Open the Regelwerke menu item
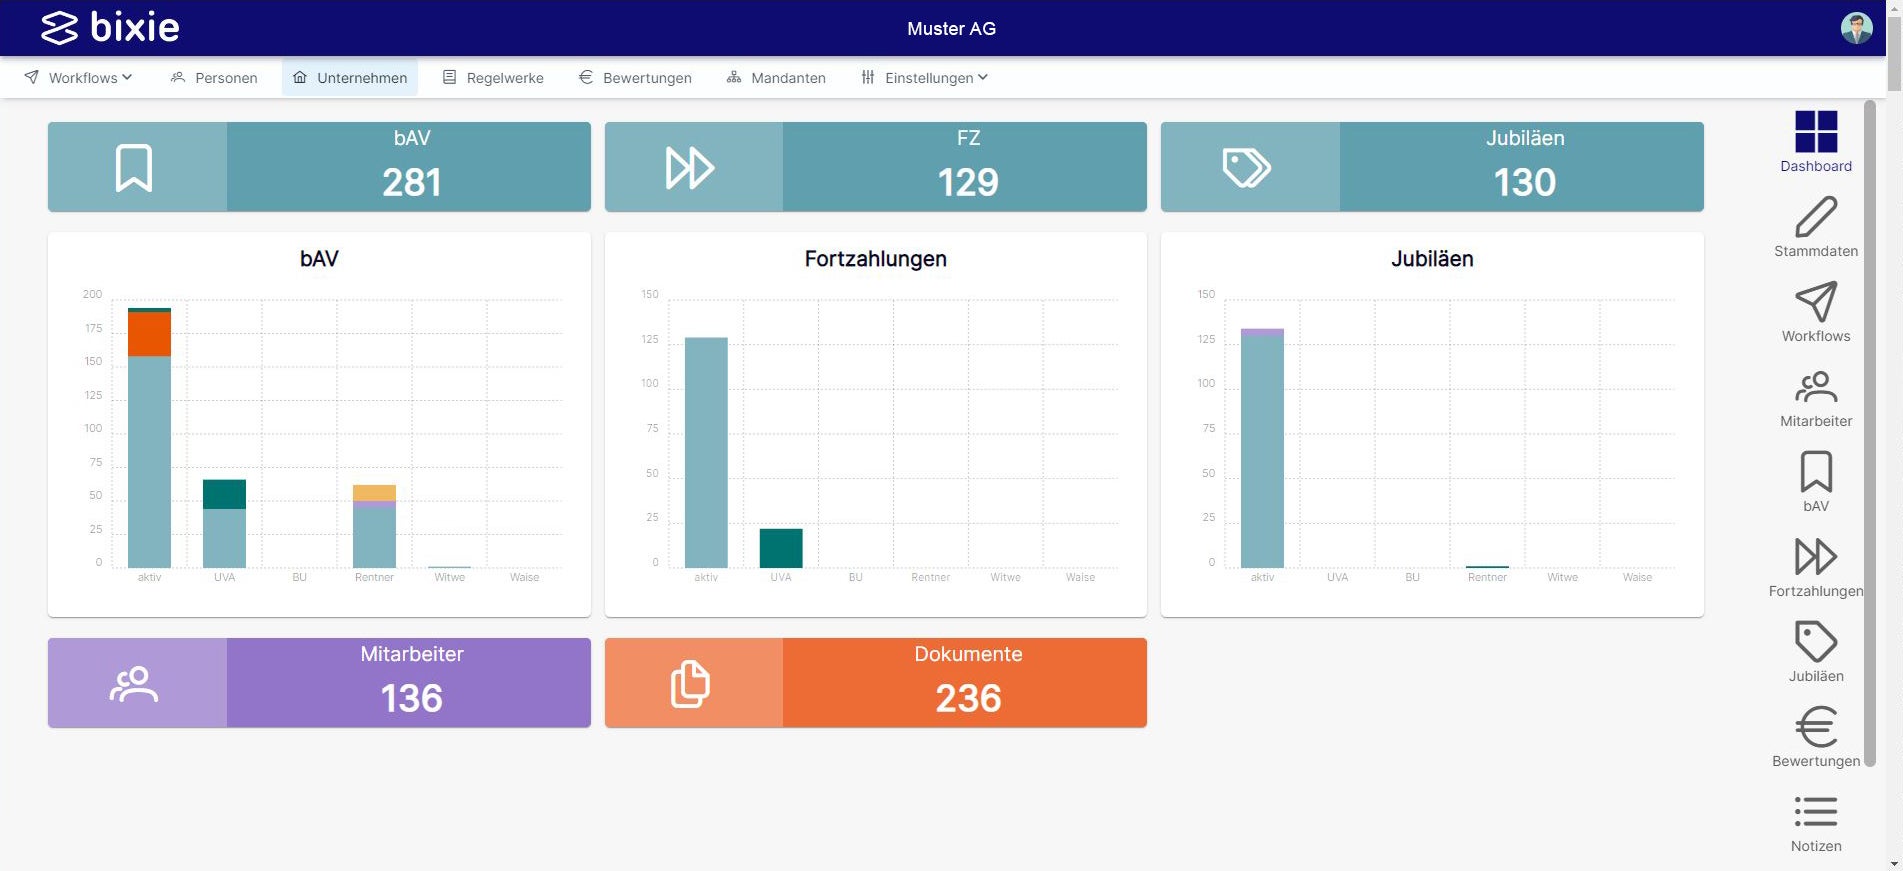 pos(494,78)
